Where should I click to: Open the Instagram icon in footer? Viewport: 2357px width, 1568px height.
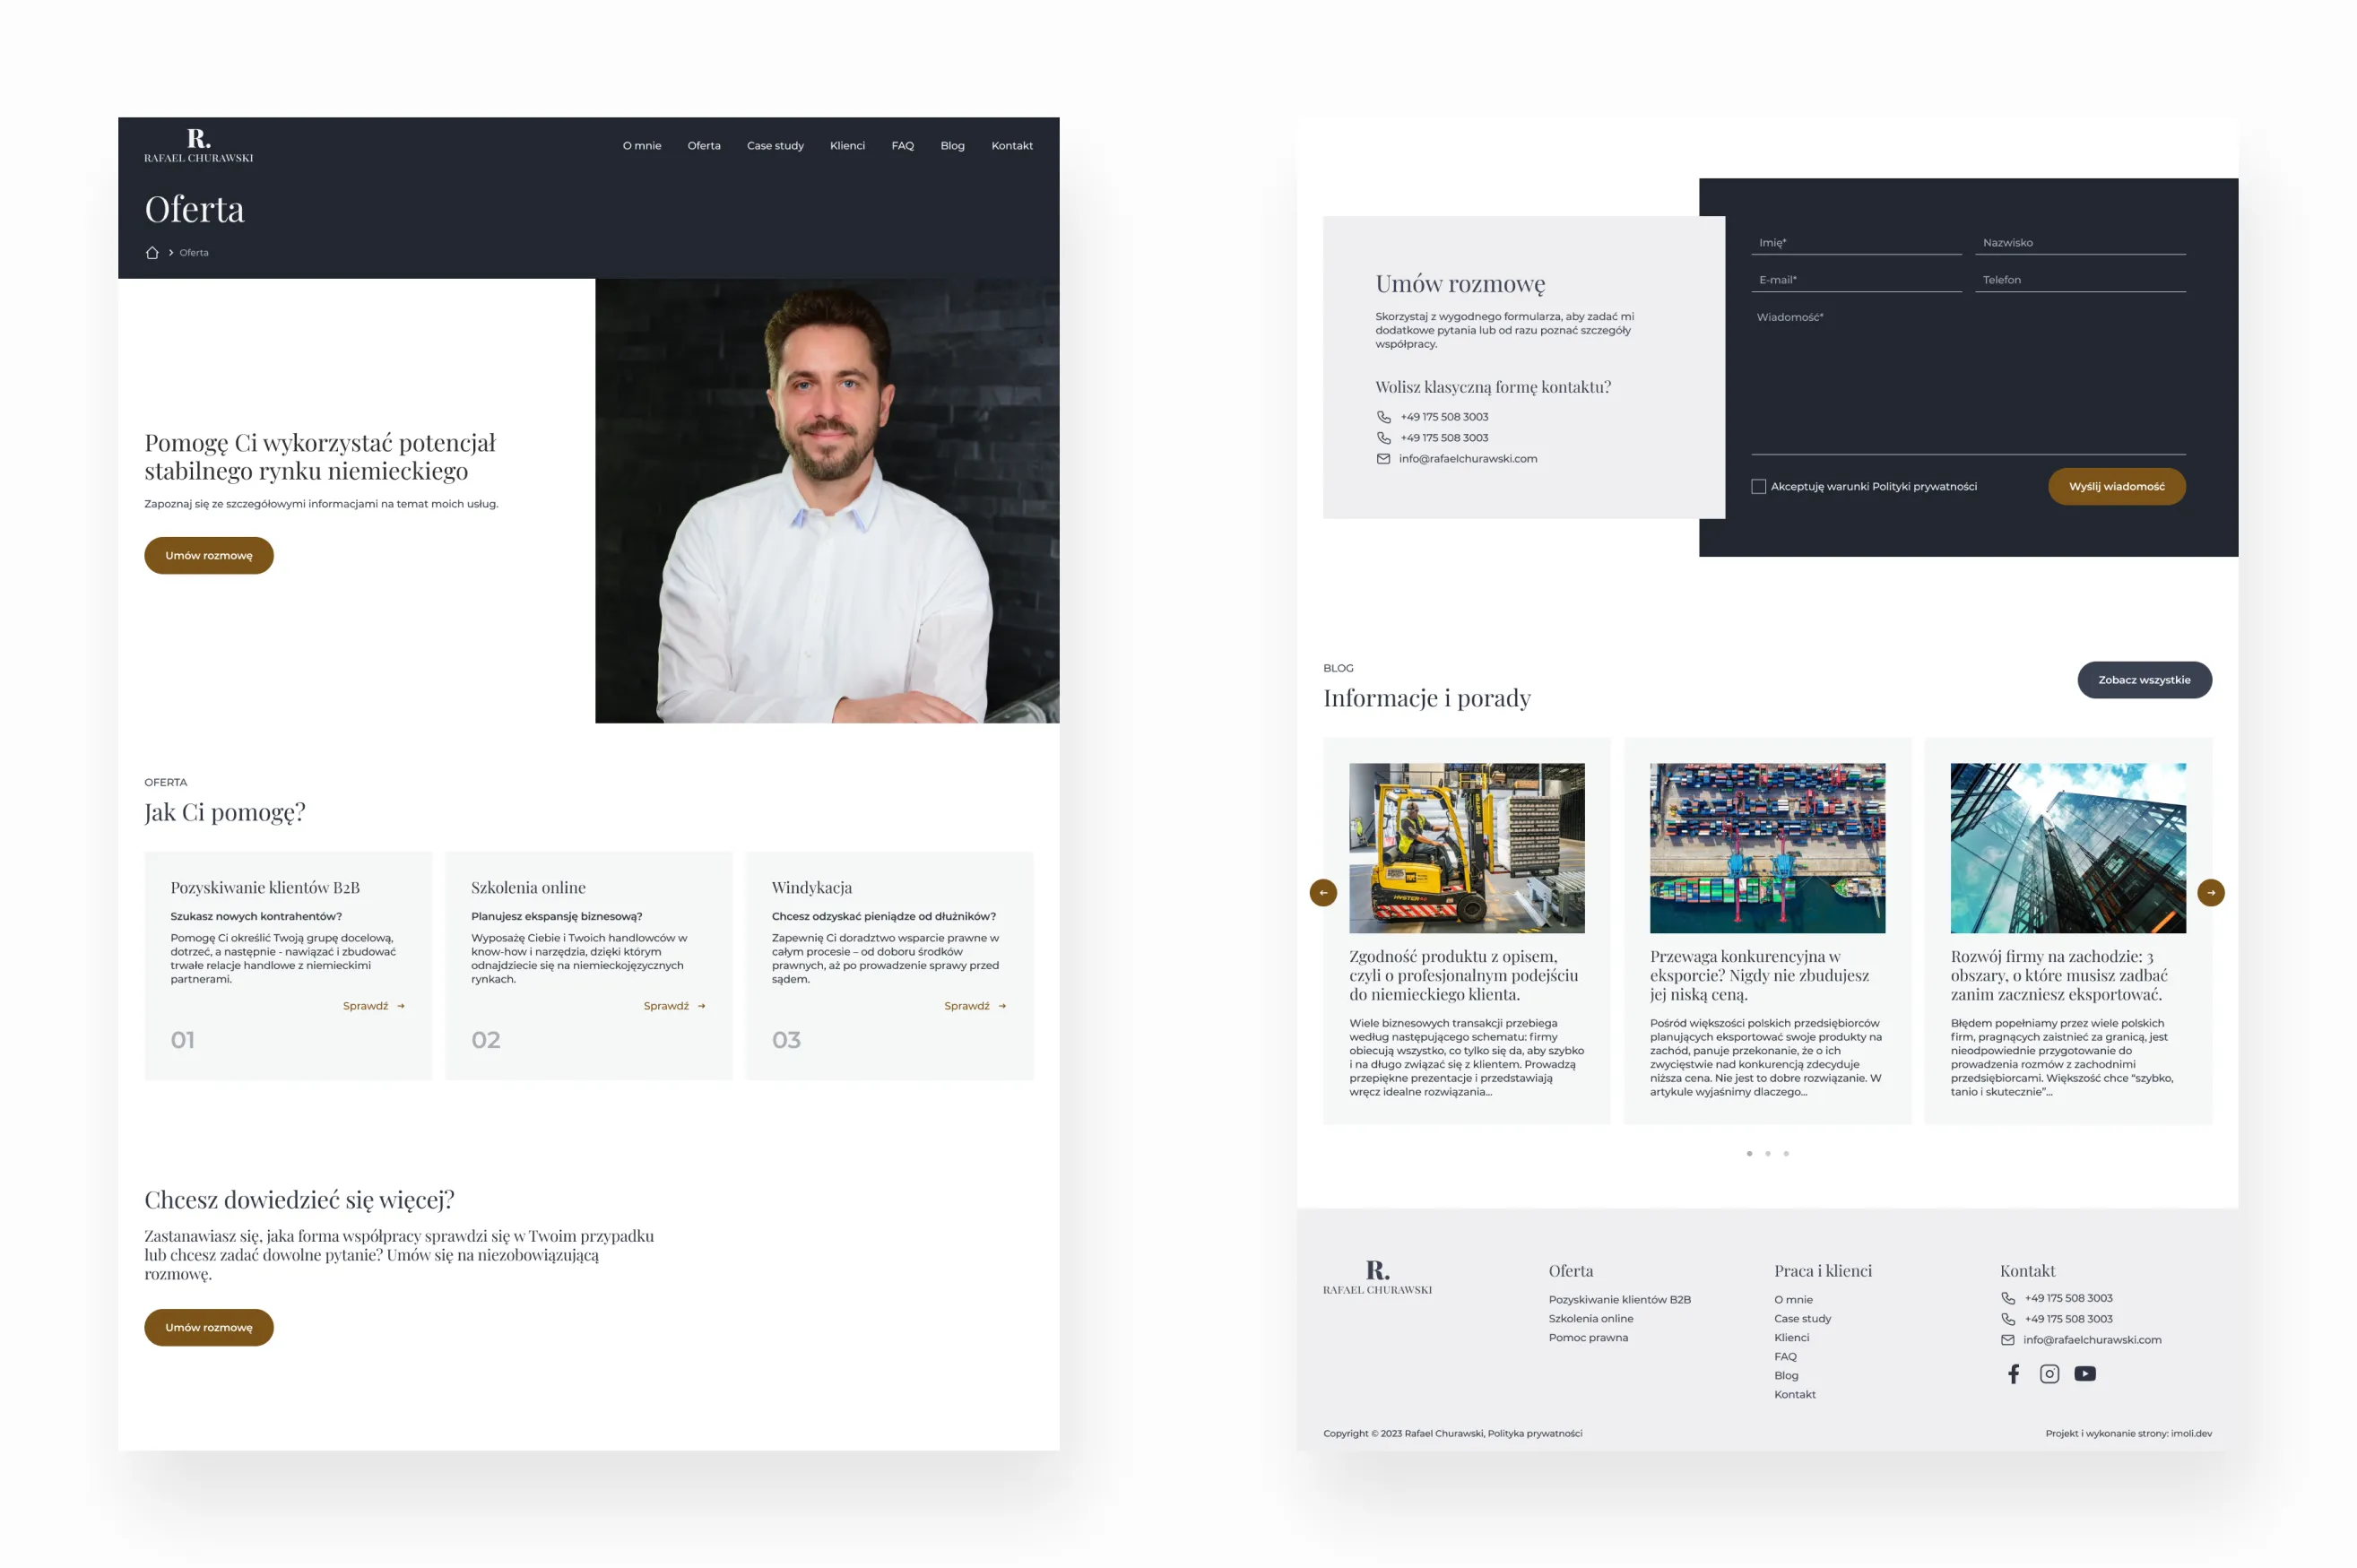(x=2049, y=1374)
